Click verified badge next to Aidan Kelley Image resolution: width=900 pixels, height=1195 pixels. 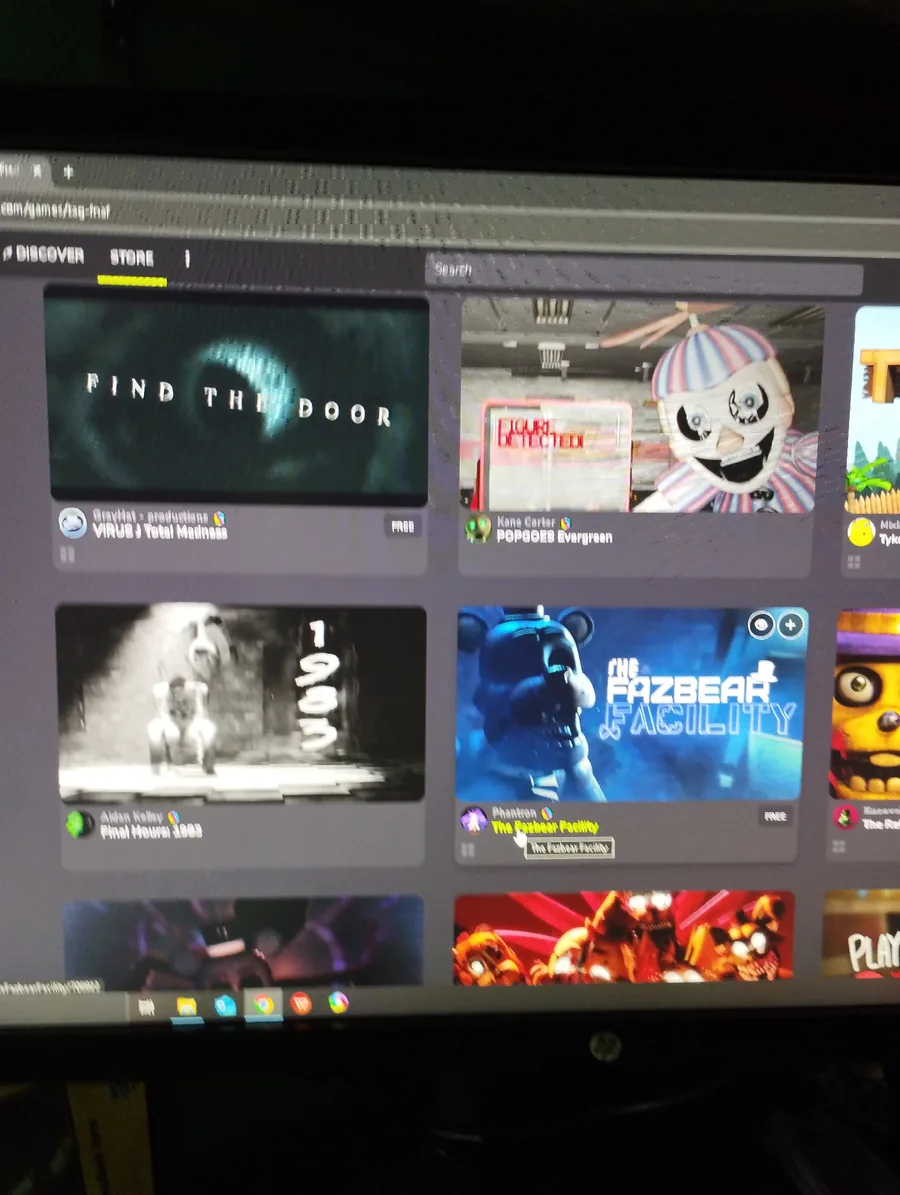point(173,817)
